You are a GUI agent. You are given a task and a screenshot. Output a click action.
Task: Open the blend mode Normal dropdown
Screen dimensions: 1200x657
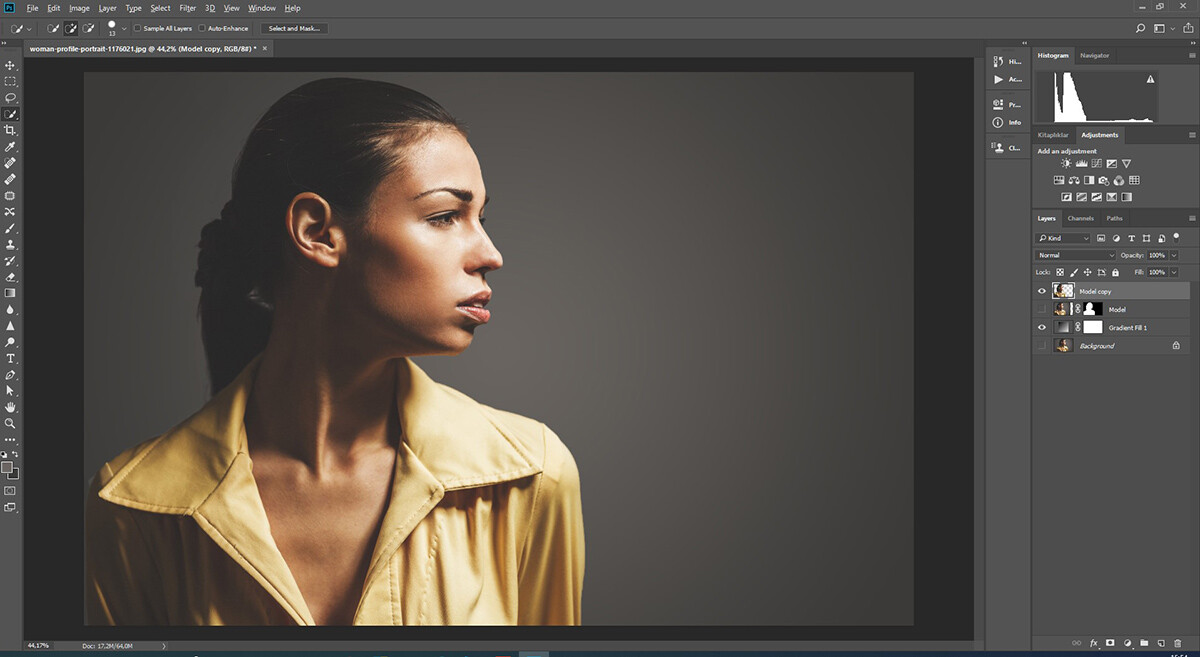(1076, 255)
